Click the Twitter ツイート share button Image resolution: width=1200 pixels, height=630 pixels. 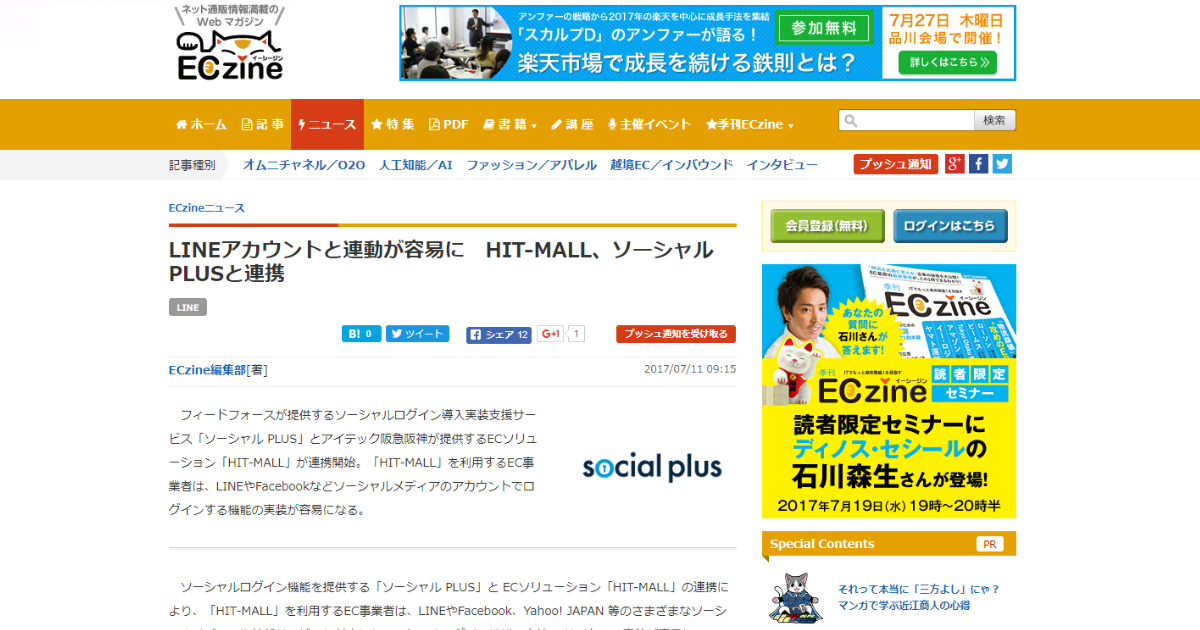[x=418, y=334]
